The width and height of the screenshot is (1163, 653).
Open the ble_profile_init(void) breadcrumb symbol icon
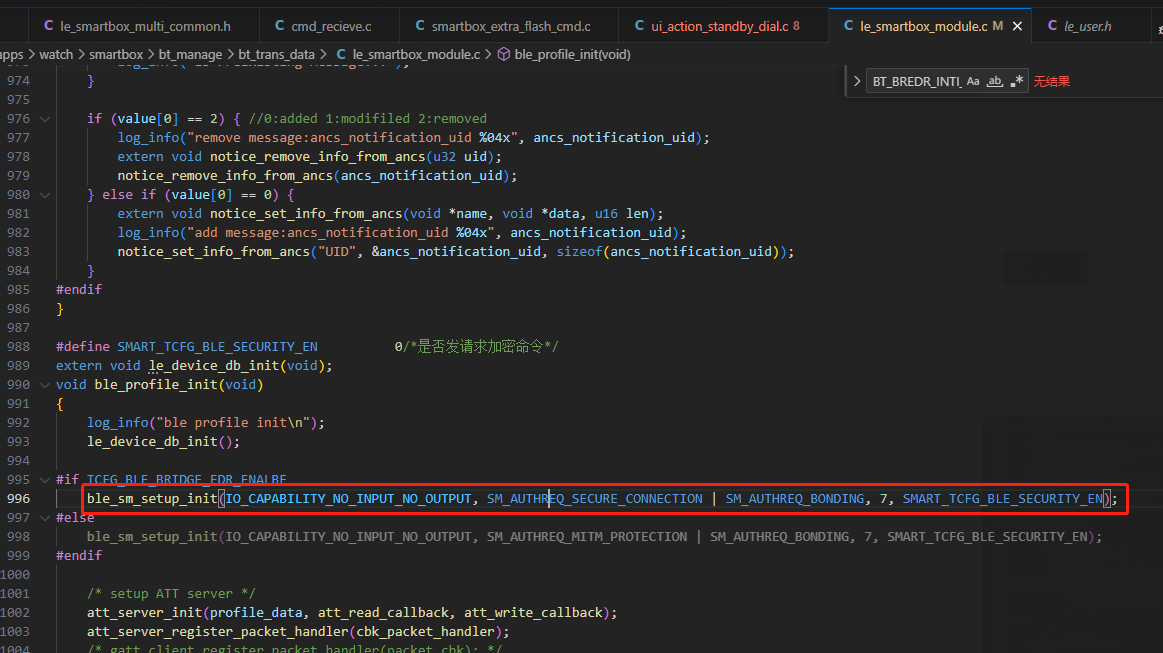pyautogui.click(x=504, y=54)
